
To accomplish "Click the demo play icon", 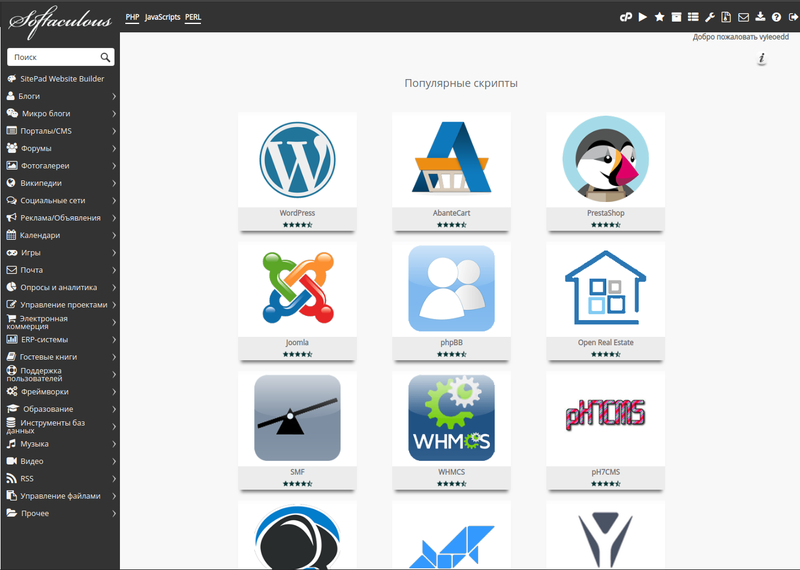I will point(643,17).
